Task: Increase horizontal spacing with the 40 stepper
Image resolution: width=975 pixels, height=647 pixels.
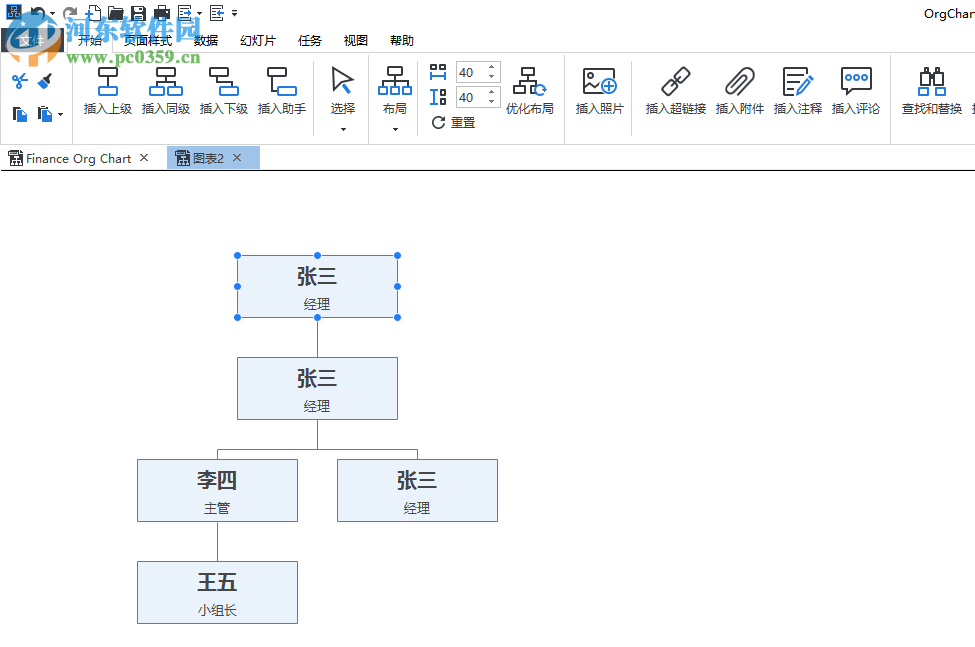Action: 490,66
